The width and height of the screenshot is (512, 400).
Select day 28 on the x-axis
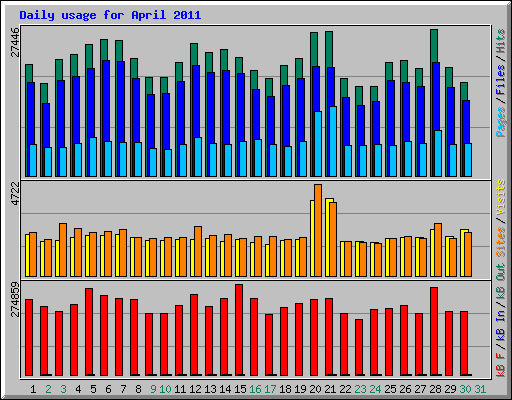click(x=435, y=389)
